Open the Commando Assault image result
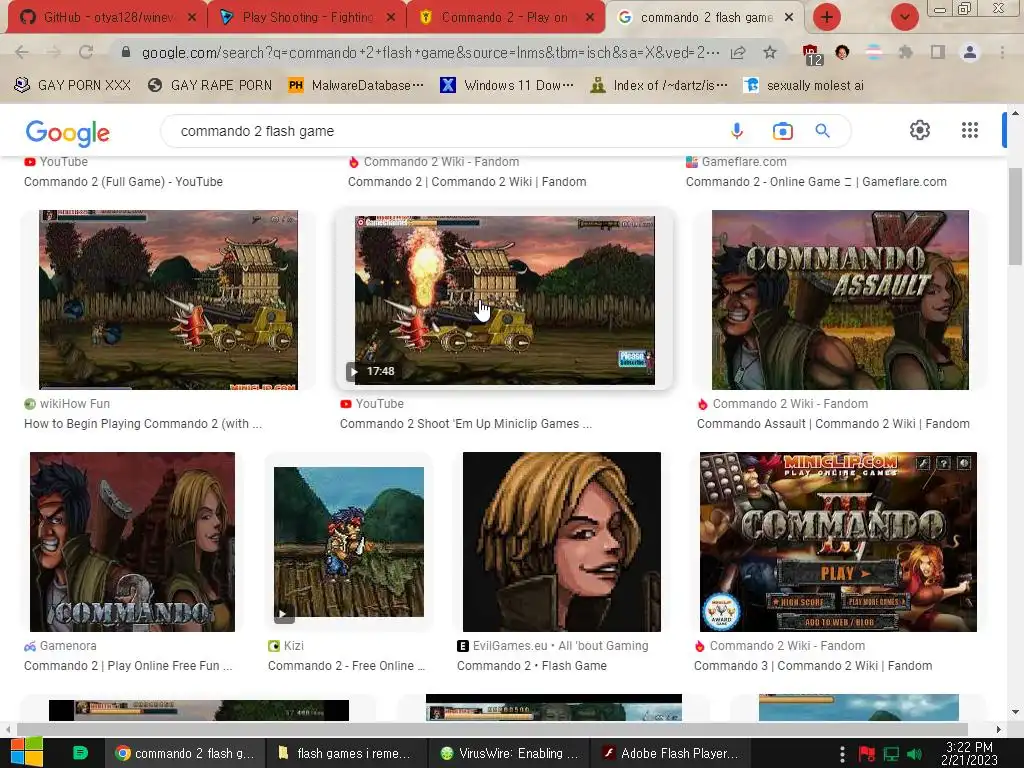 click(x=840, y=300)
